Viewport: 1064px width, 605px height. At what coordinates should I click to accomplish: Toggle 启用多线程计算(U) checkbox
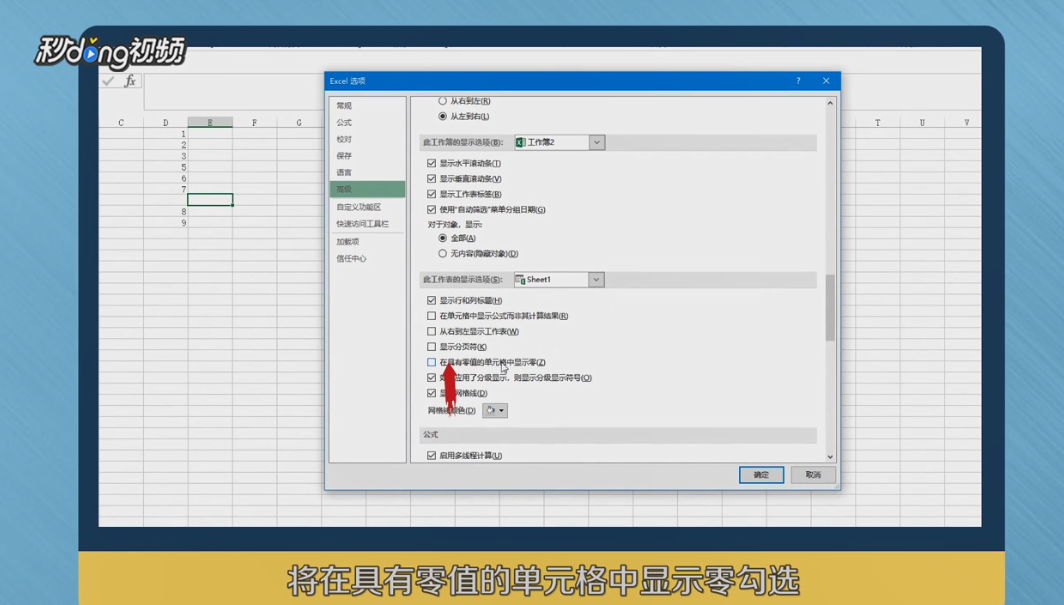432,456
